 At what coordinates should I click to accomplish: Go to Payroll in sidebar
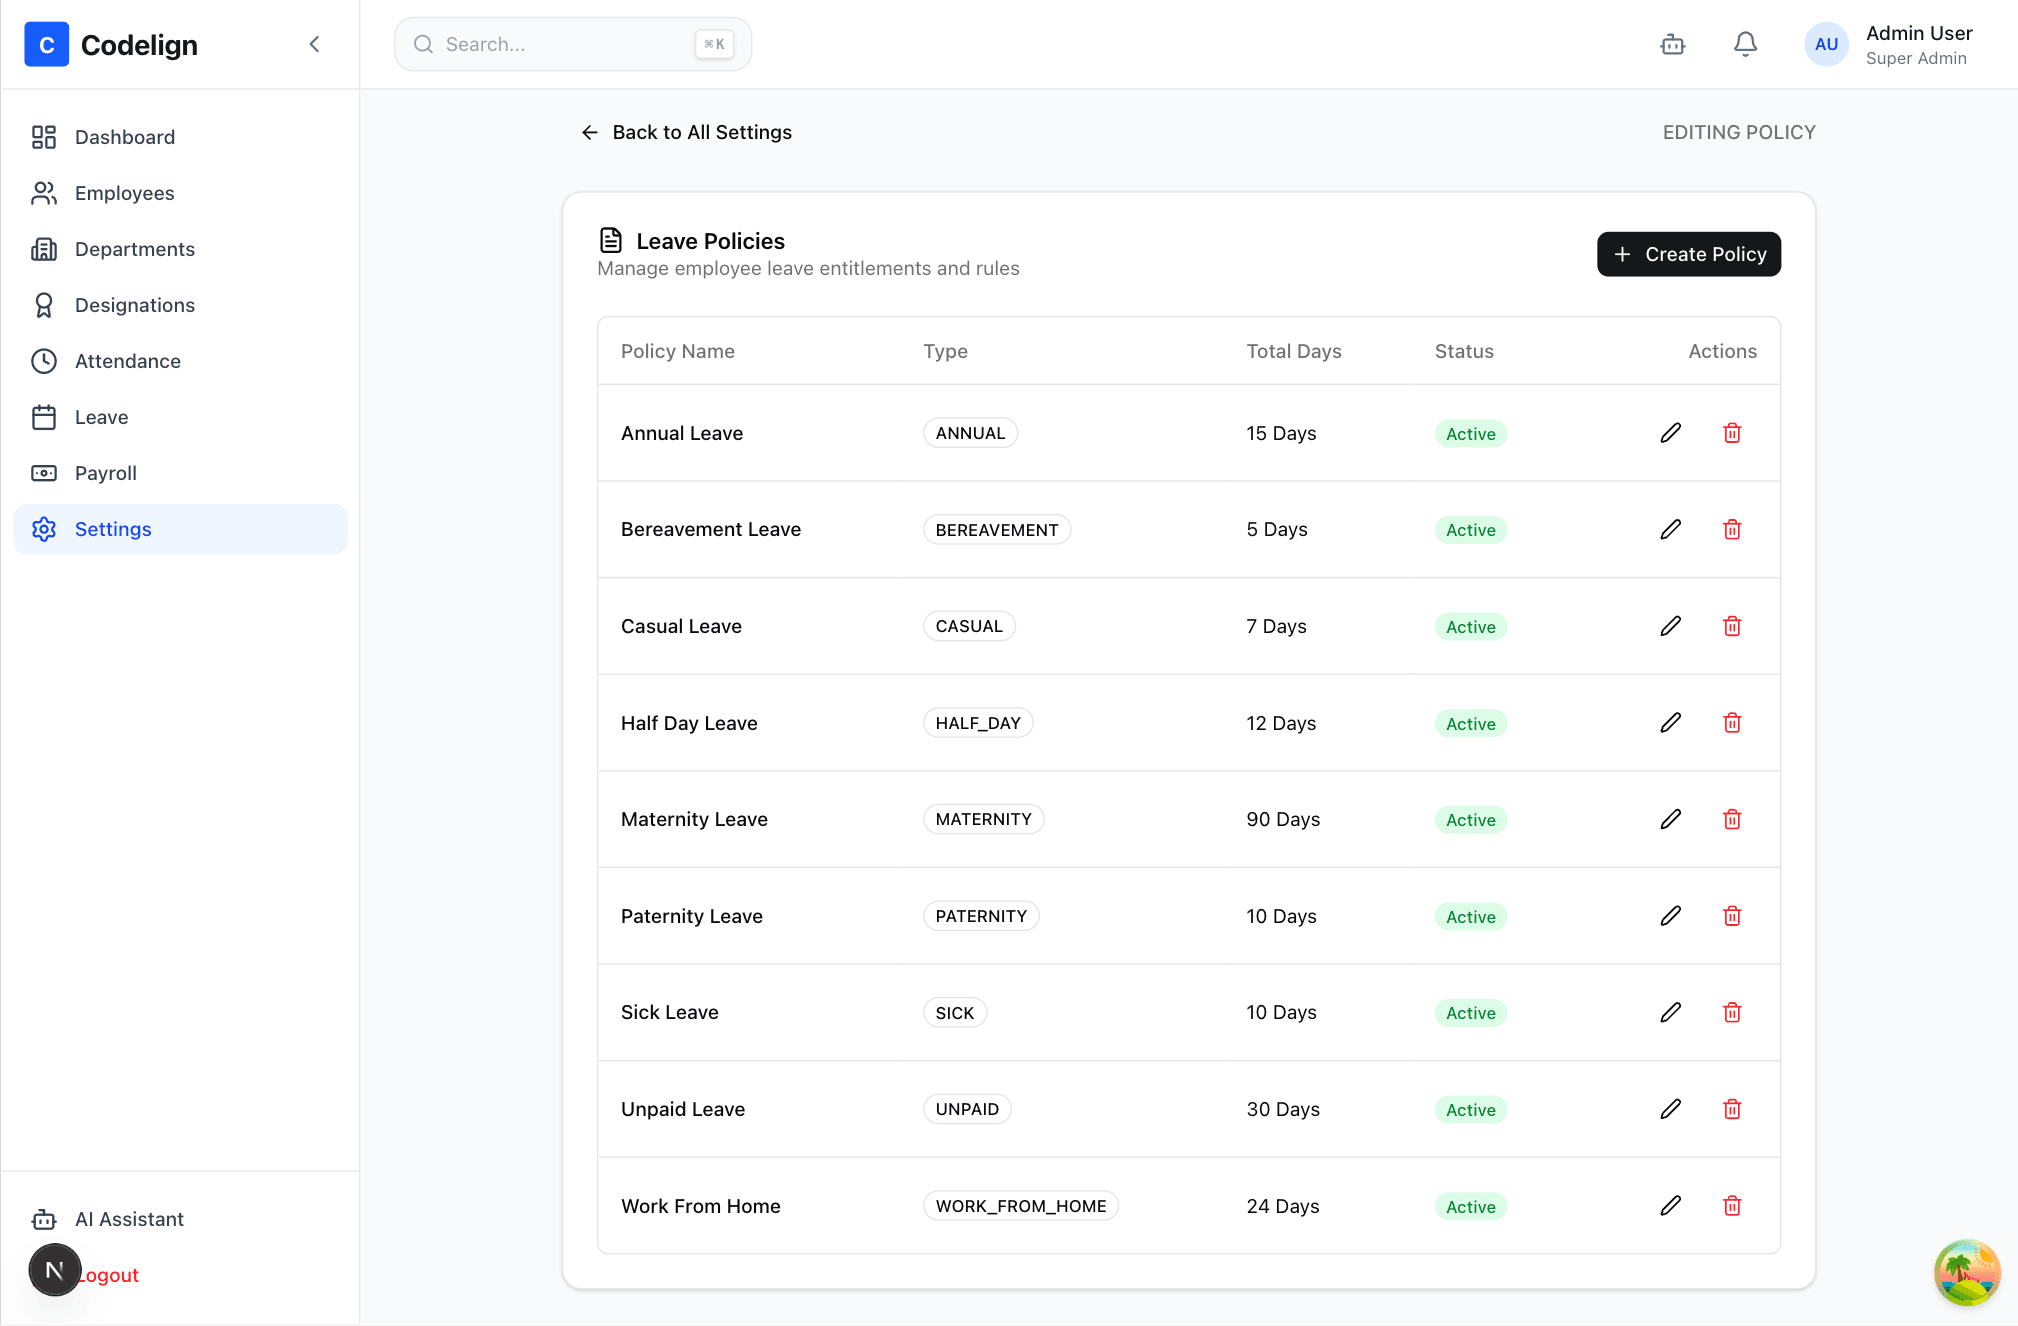[x=105, y=473]
